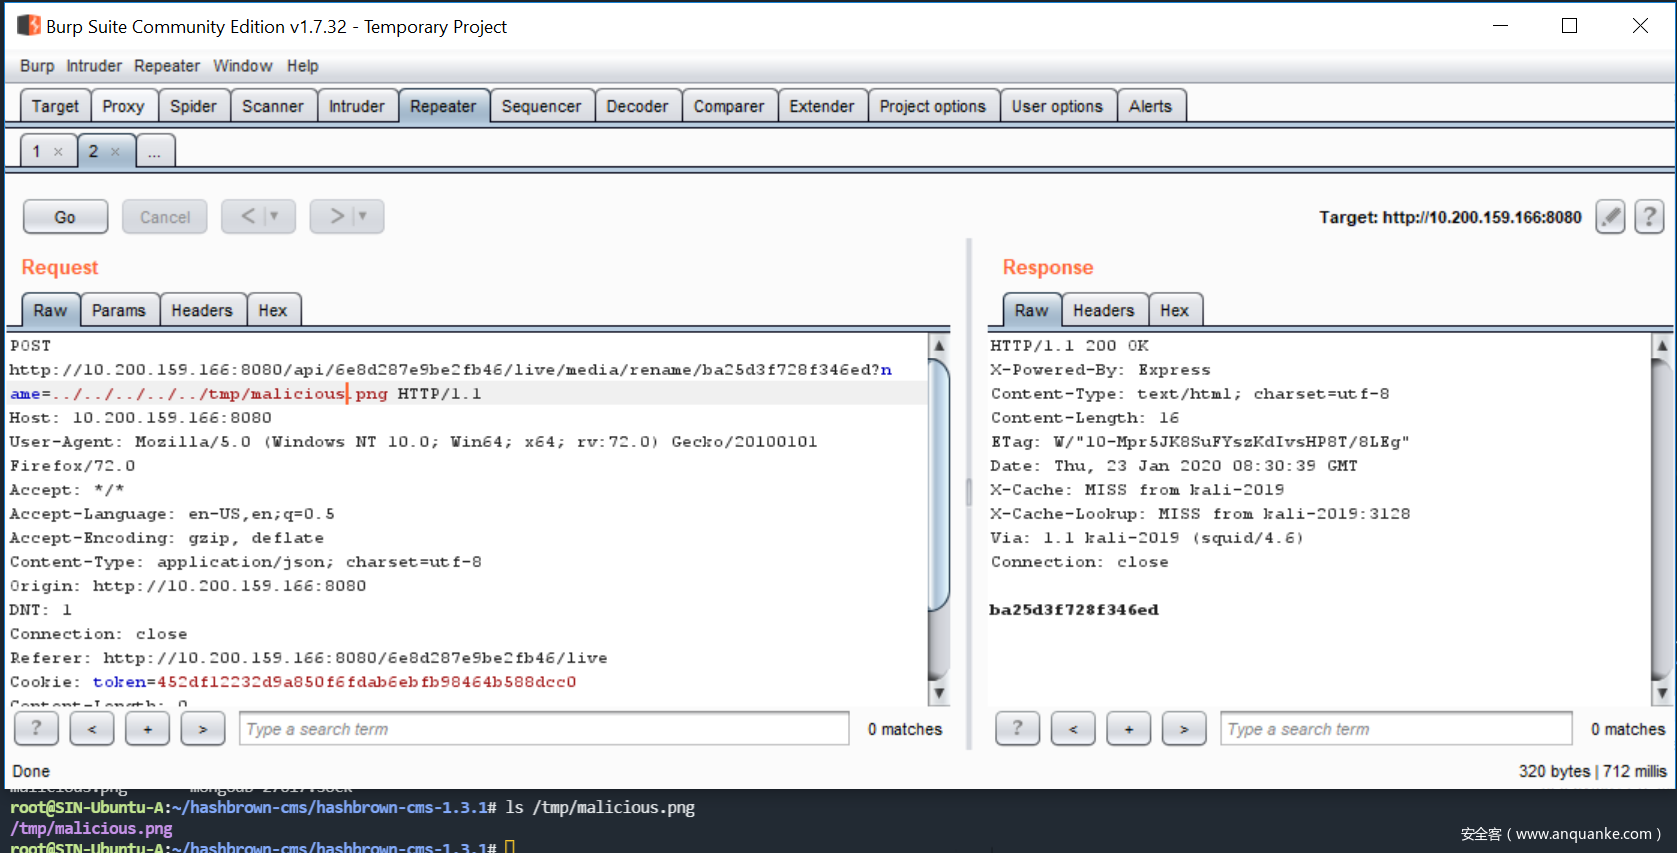Go back in request history

258,216
